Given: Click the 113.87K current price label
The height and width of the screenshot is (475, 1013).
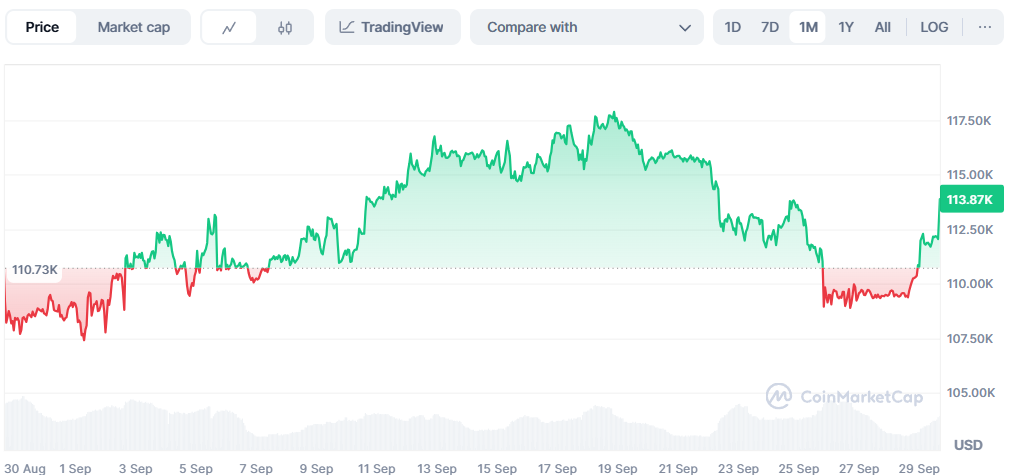Looking at the screenshot, I should pos(969,200).
